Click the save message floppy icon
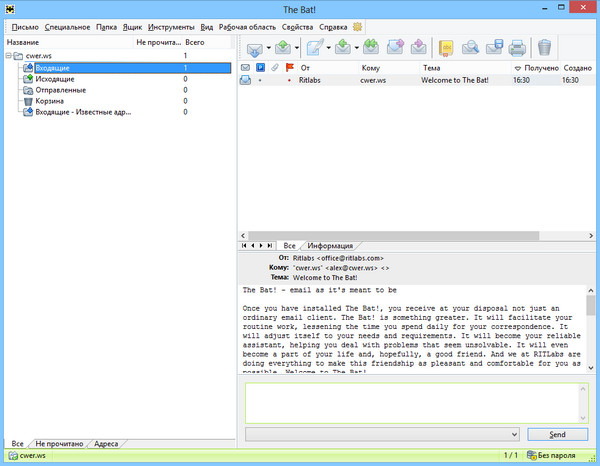This screenshot has width=600, height=466. click(x=493, y=47)
